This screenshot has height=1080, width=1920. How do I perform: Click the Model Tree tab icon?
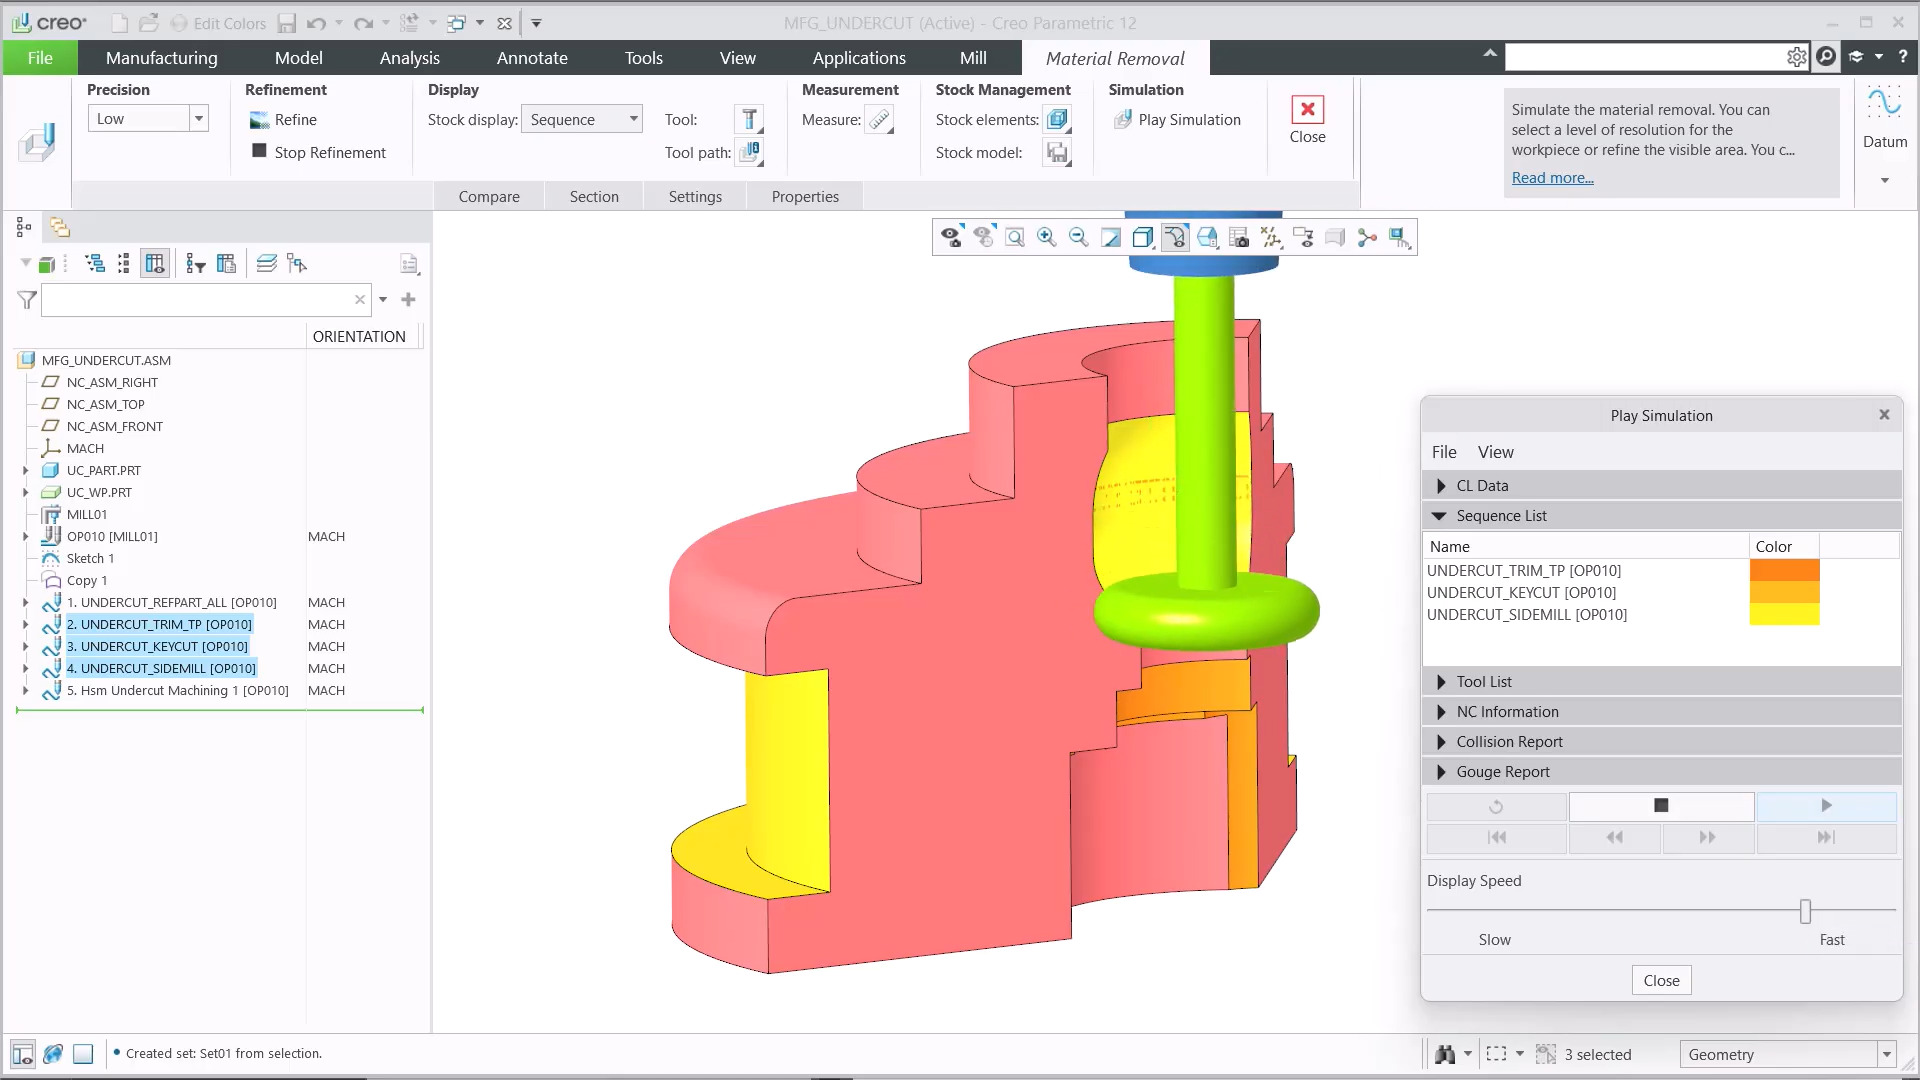24,228
